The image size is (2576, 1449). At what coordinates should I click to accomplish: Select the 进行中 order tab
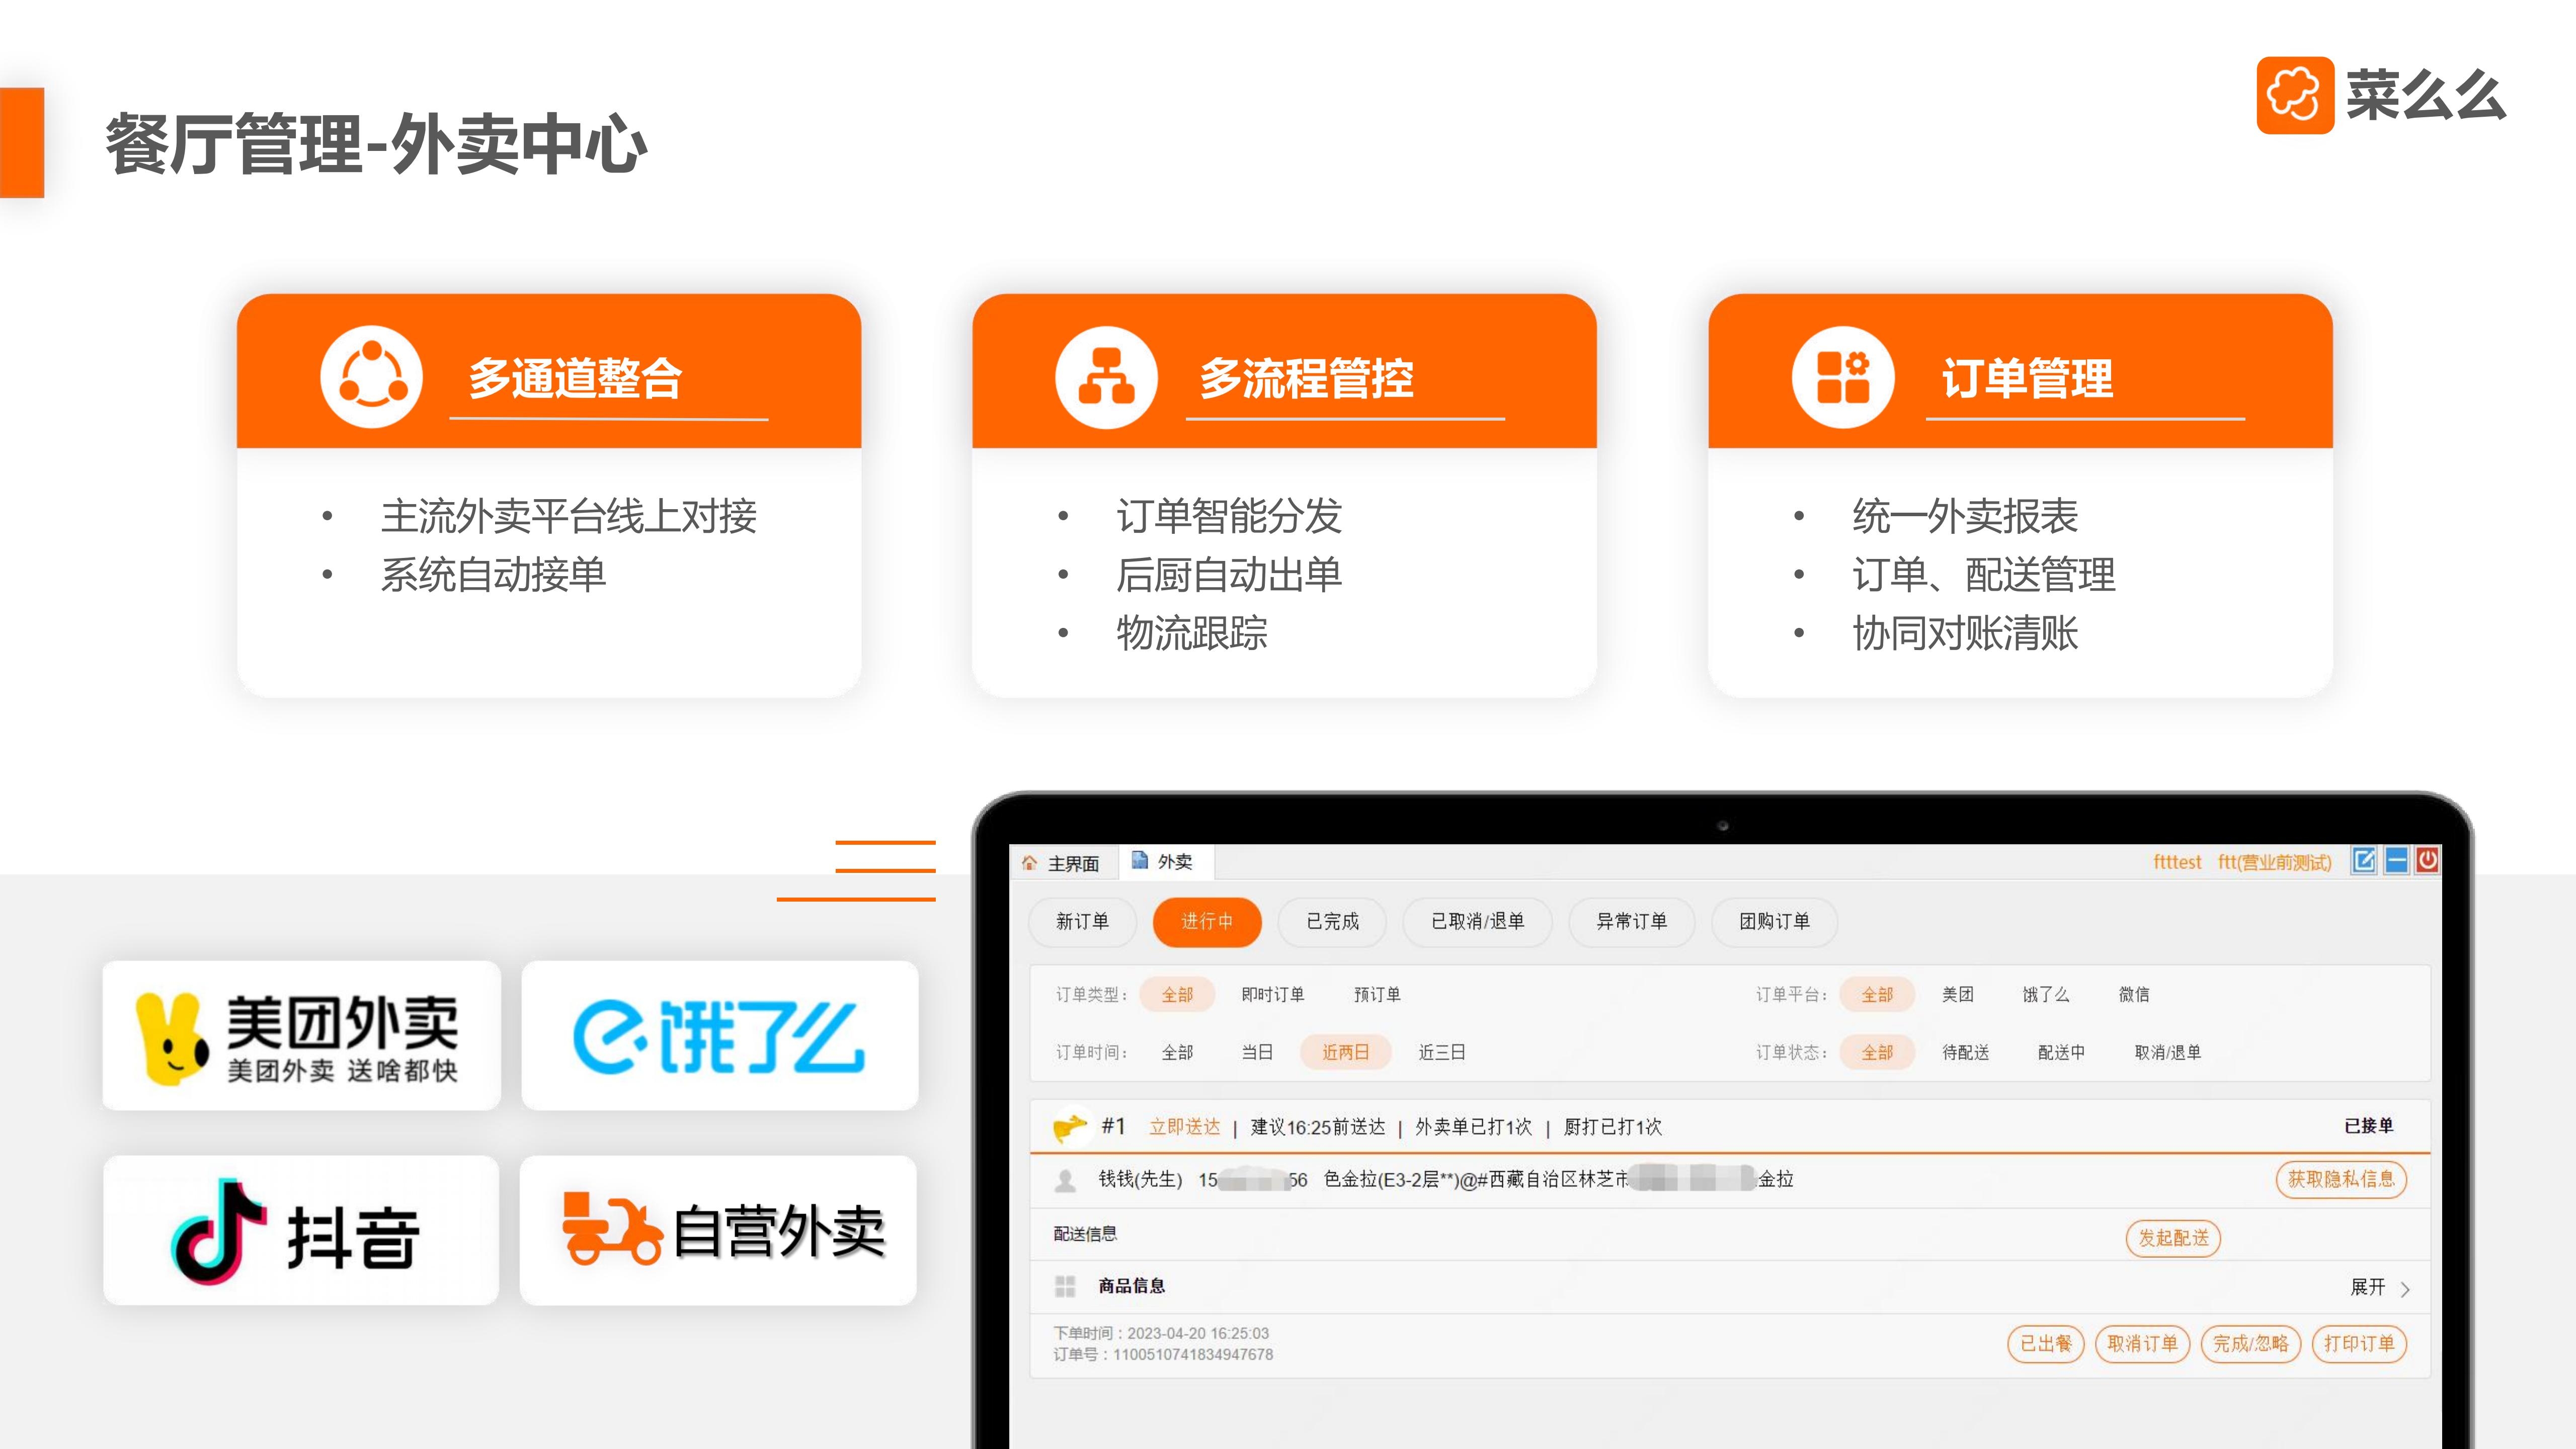pos(1207,921)
